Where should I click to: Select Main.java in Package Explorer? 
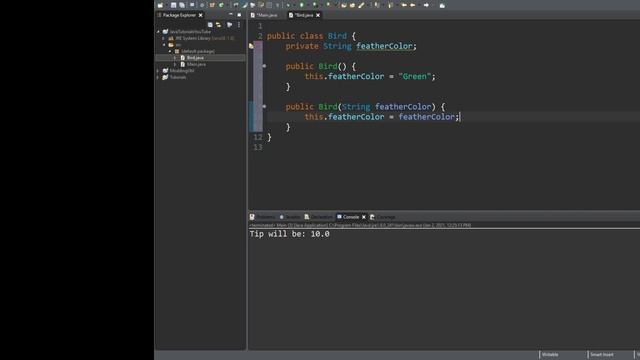pos(196,64)
